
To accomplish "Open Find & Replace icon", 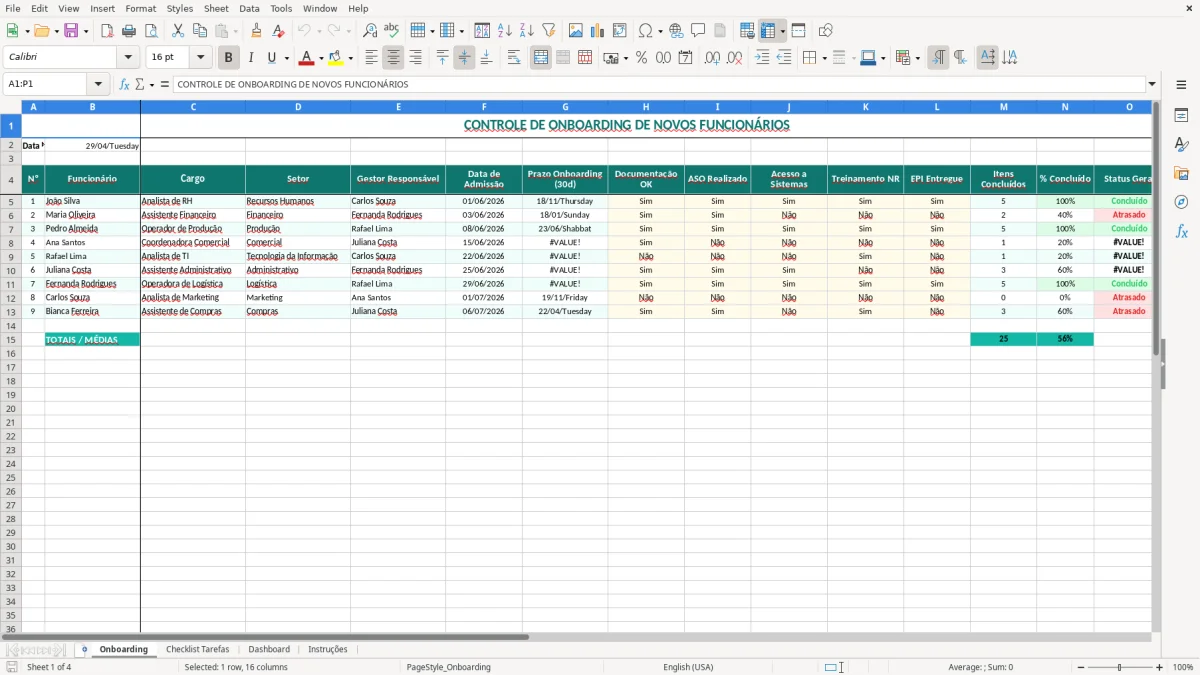I will 370,31.
